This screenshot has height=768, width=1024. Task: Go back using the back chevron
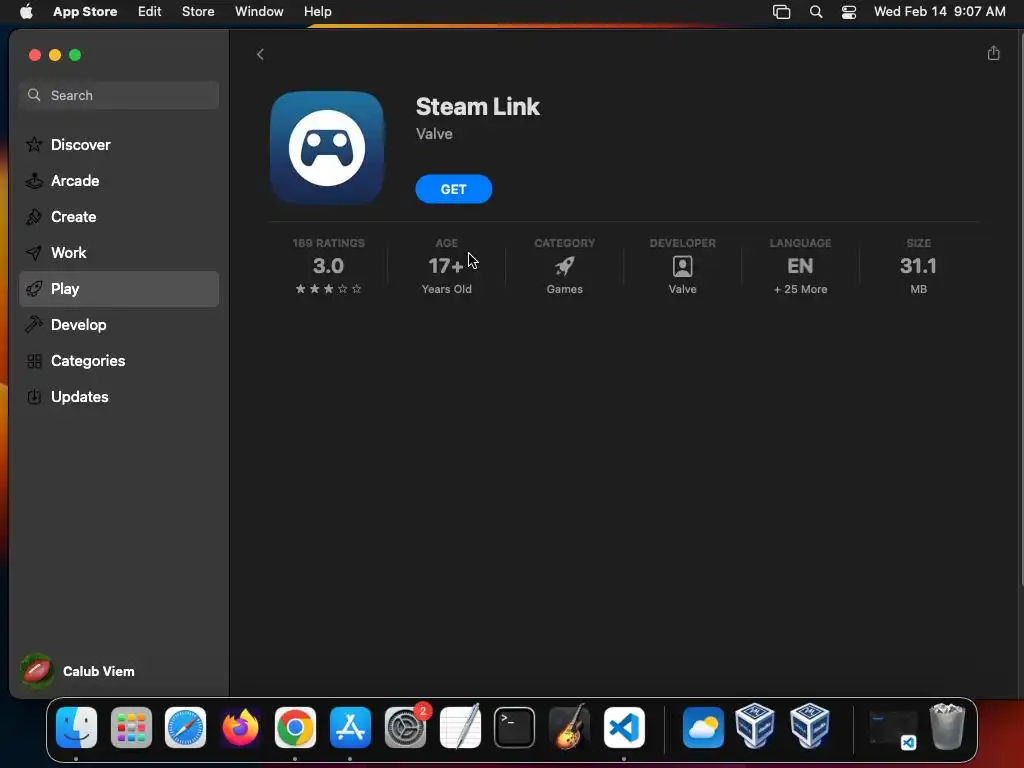click(260, 54)
